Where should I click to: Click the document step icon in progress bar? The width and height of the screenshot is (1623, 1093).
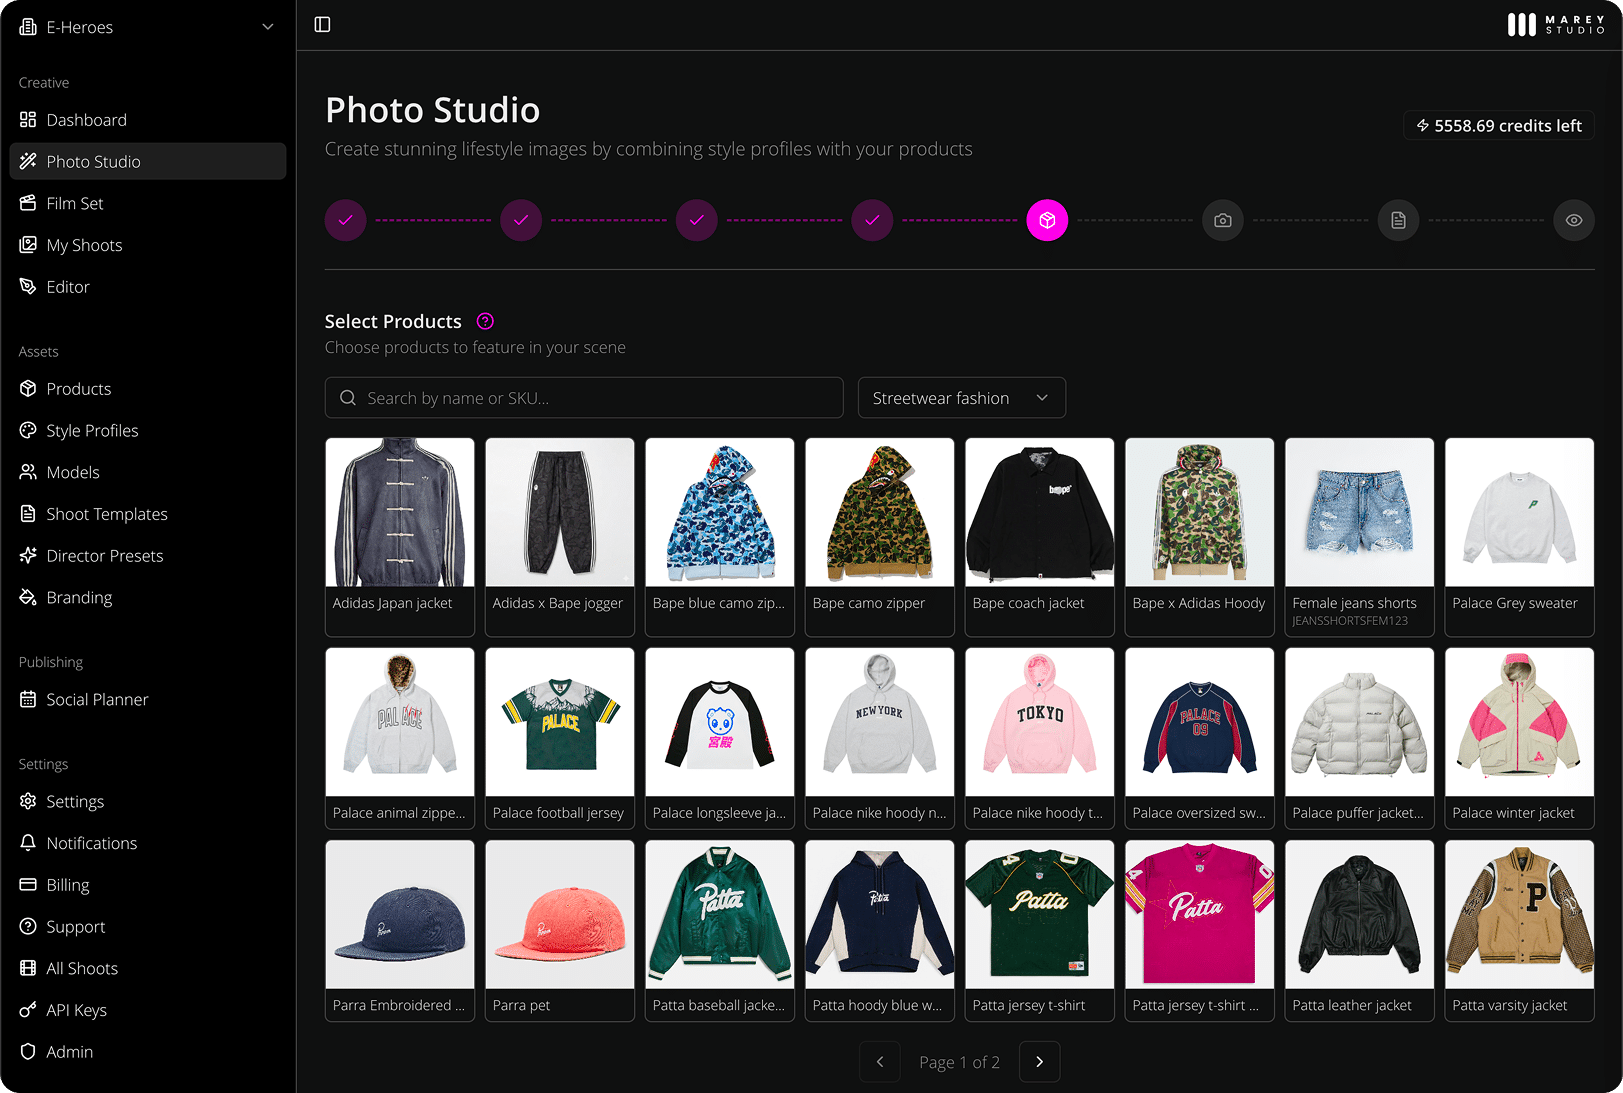(x=1398, y=220)
